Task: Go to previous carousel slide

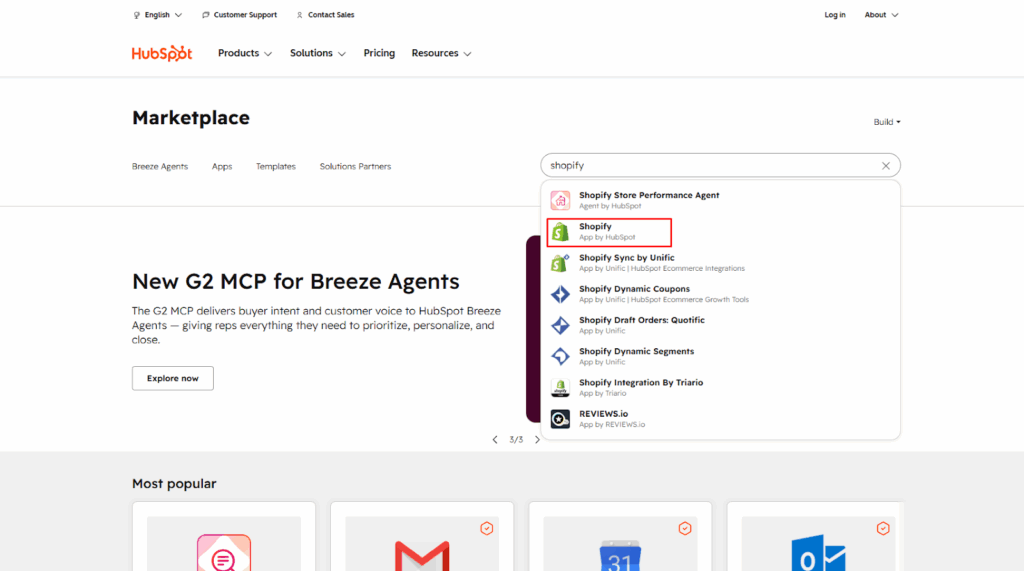Action: (x=495, y=440)
